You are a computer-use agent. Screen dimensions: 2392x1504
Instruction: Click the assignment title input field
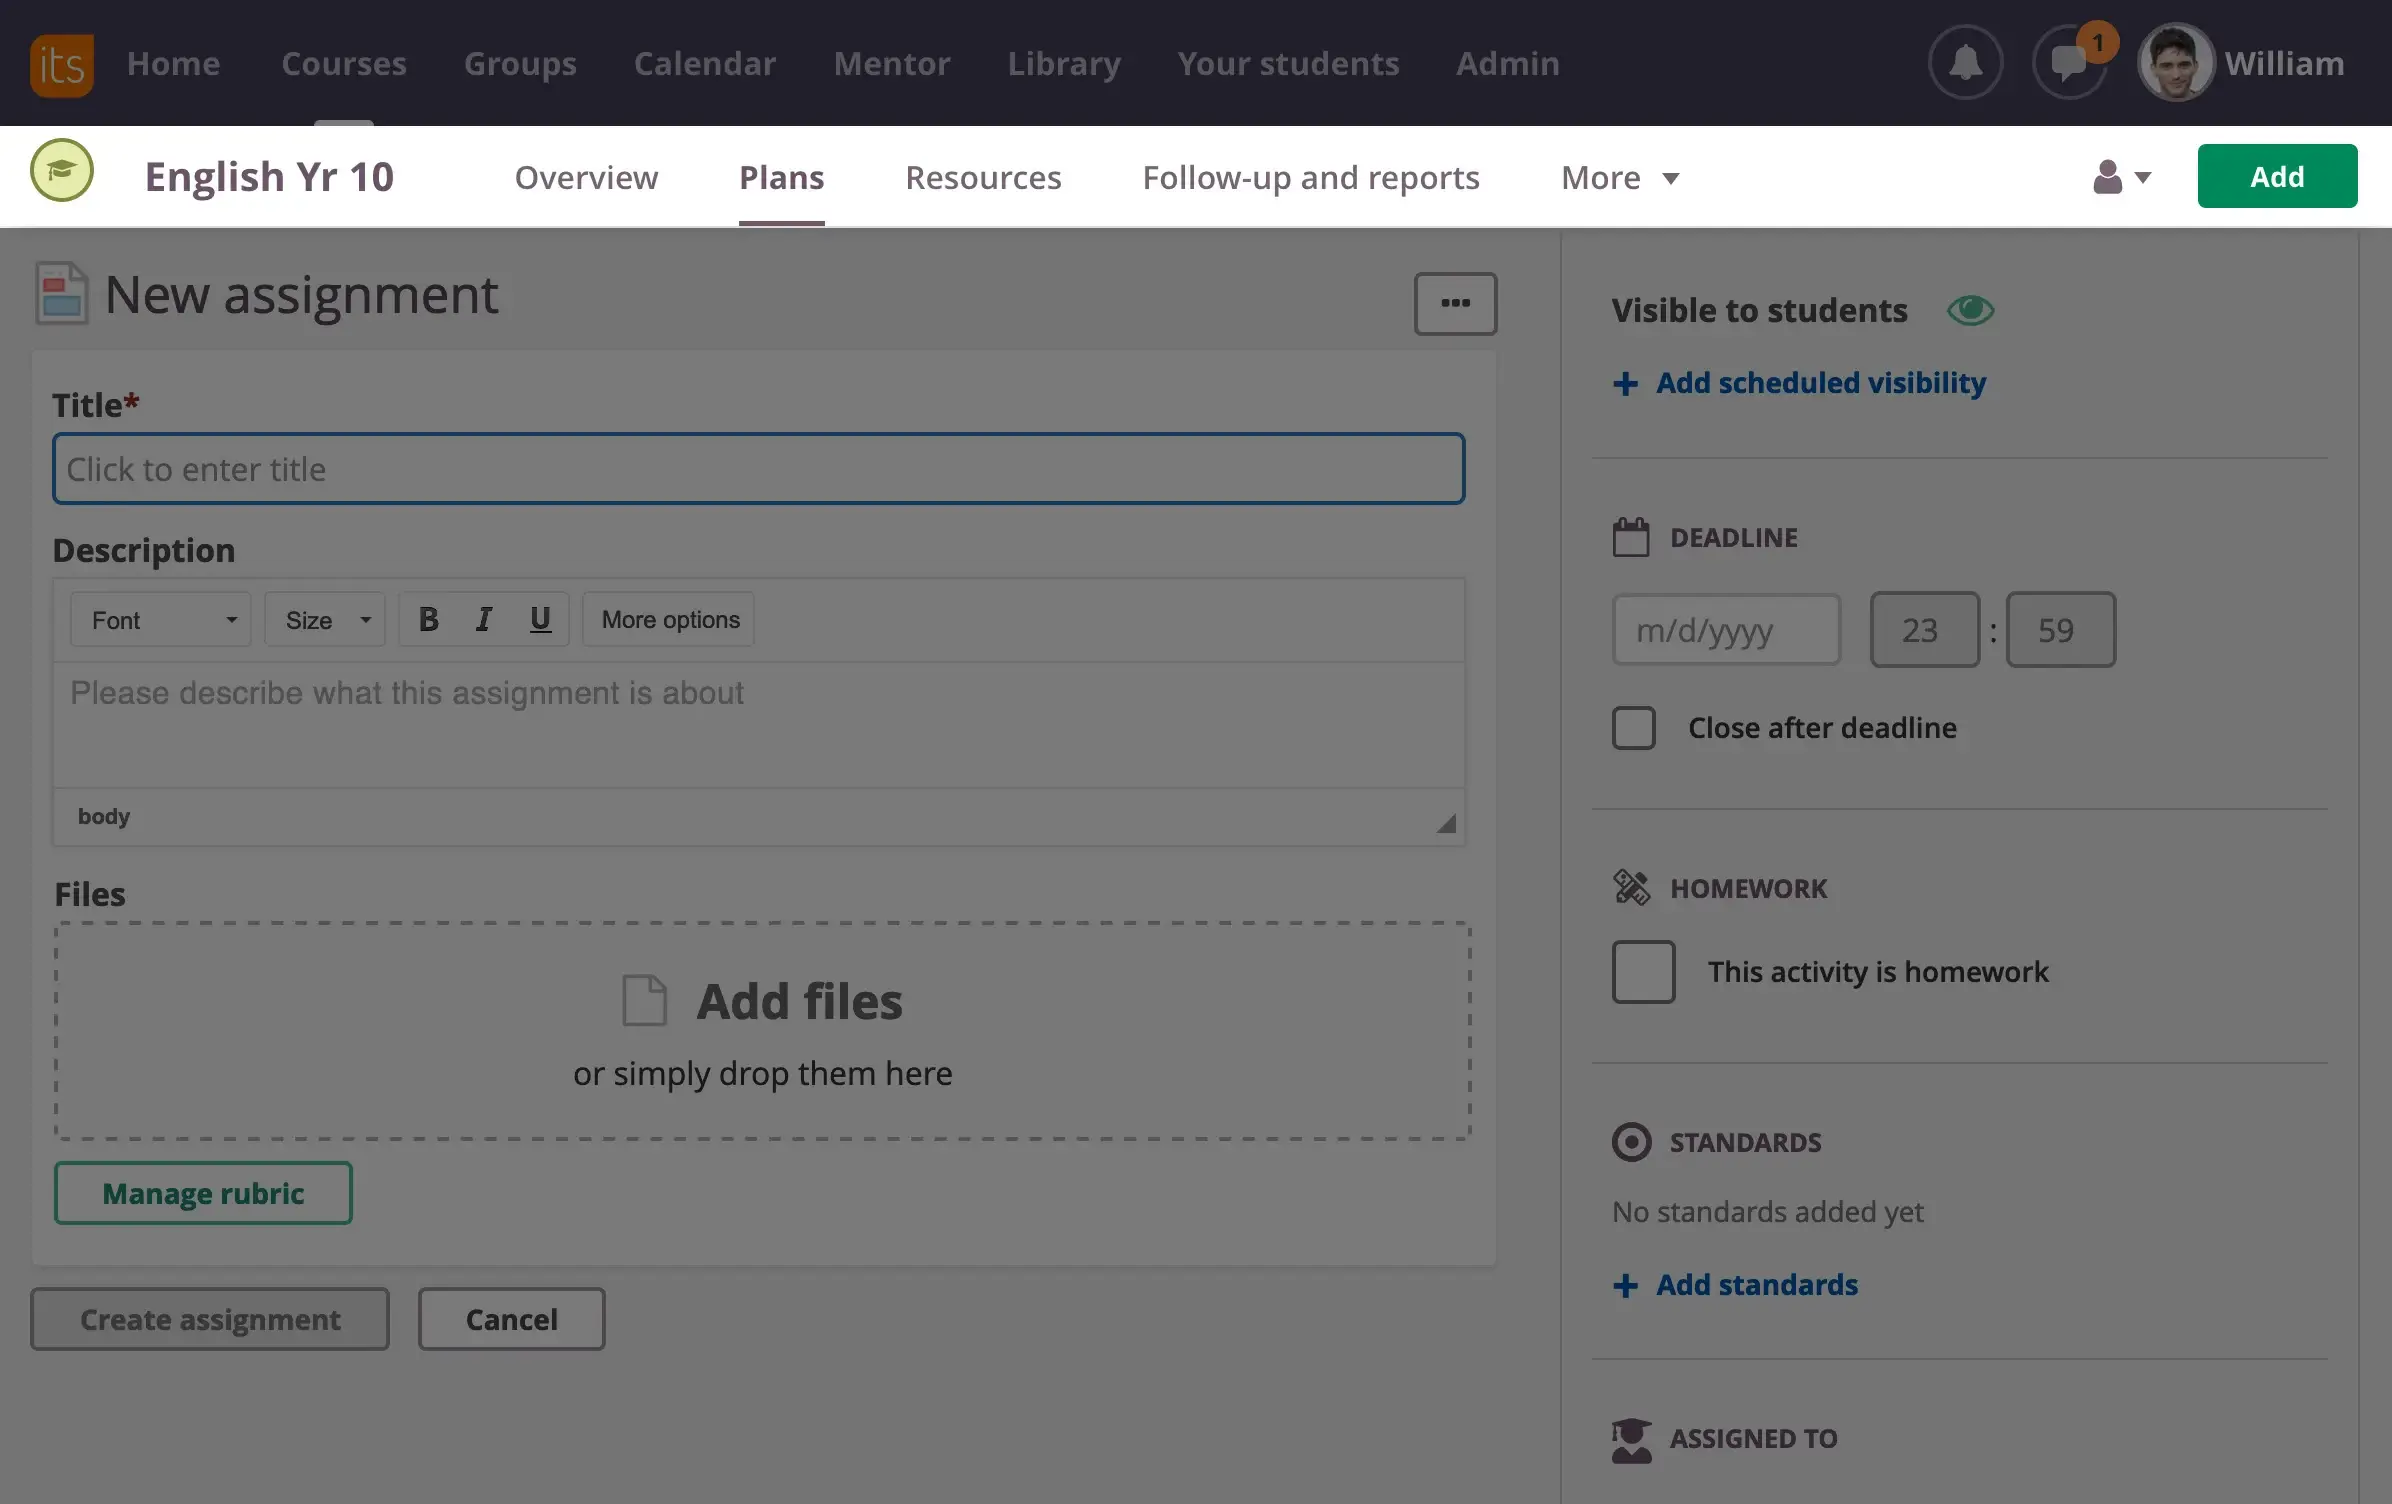click(x=758, y=469)
